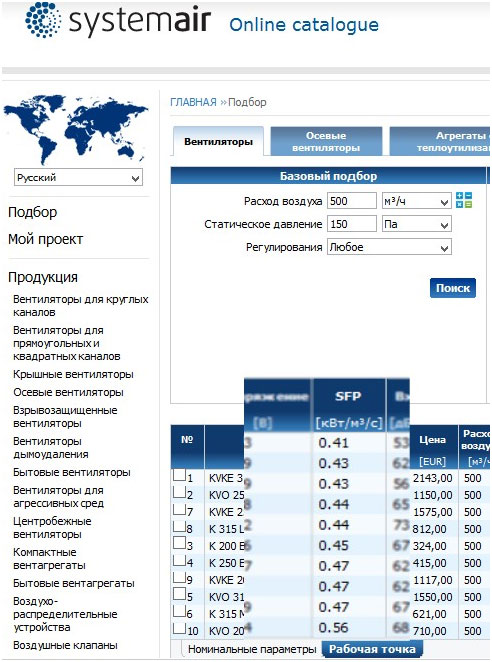
Task: Open Вентиляторы для прямоугольных и квадратных каналов
Action: (67, 343)
